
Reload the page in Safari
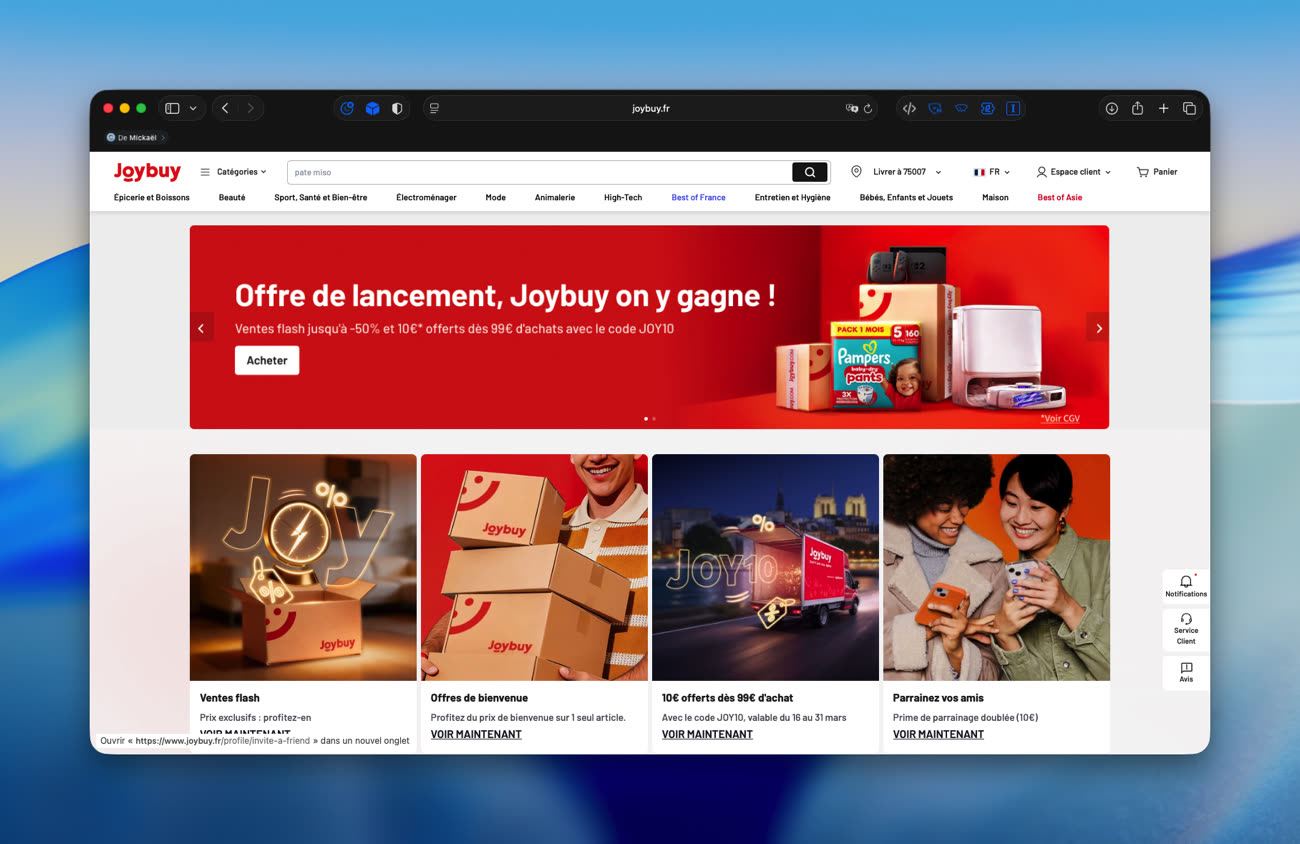[868, 109]
